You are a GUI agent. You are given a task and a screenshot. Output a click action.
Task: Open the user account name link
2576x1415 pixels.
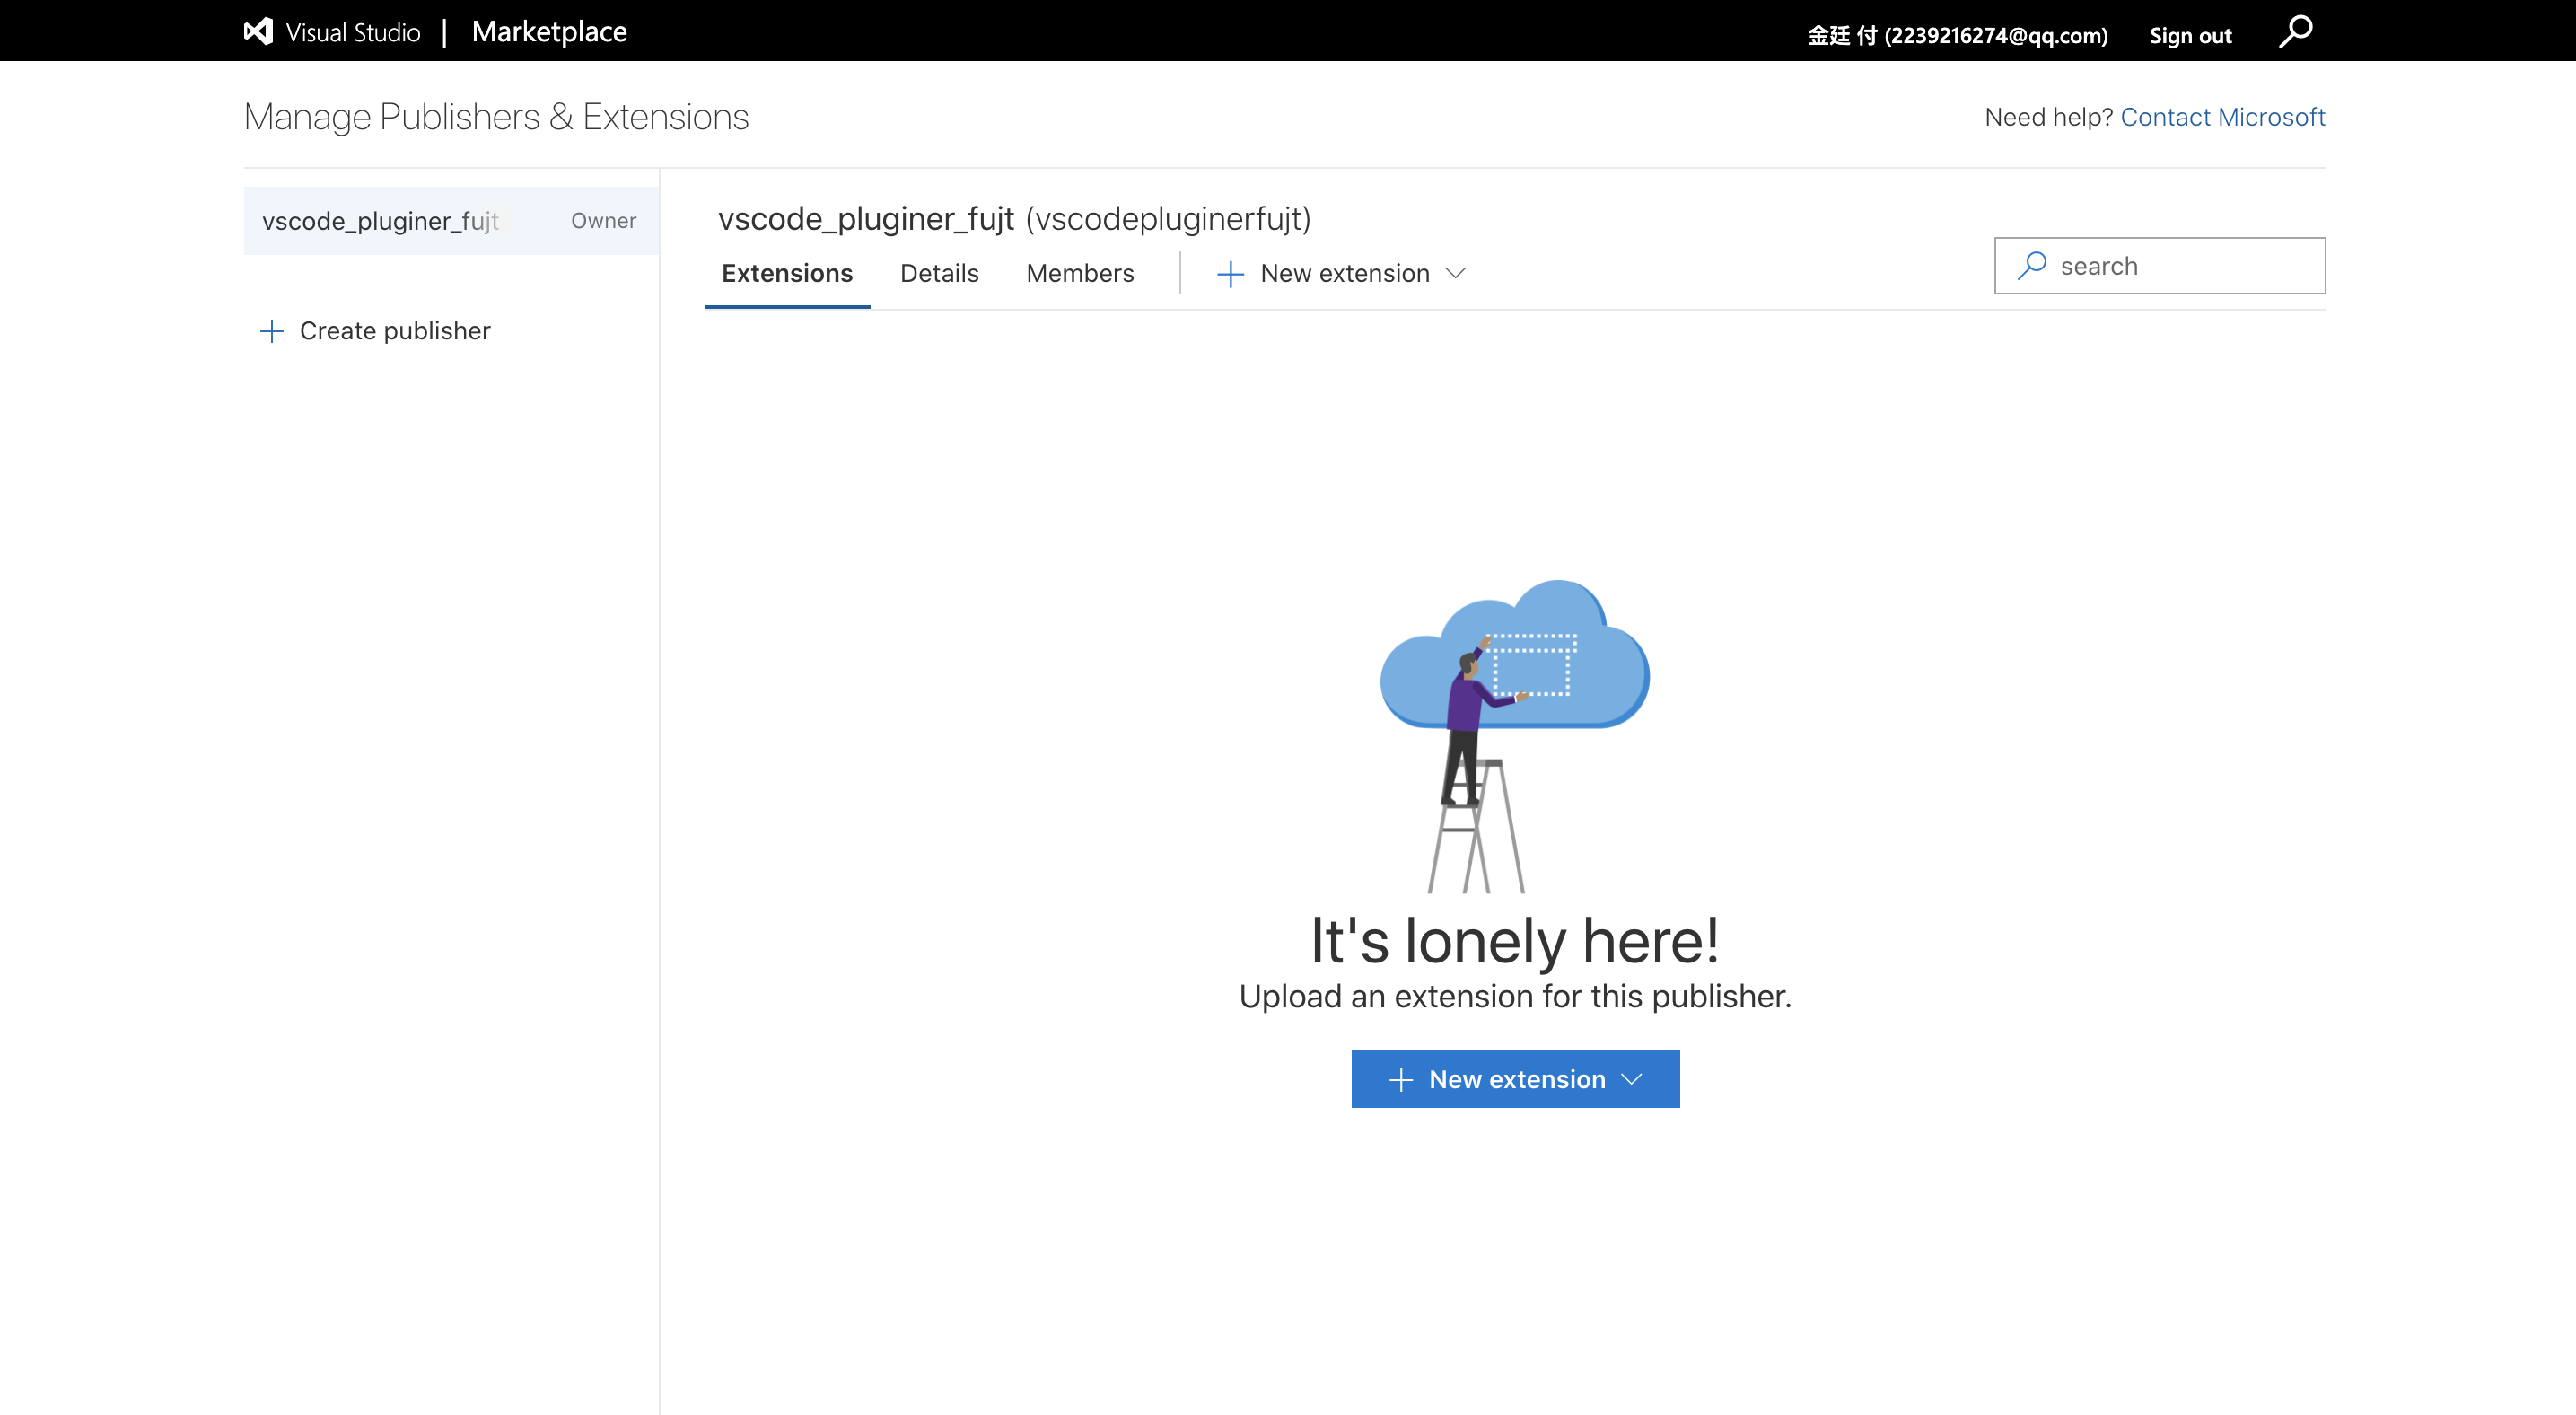pyautogui.click(x=1957, y=35)
